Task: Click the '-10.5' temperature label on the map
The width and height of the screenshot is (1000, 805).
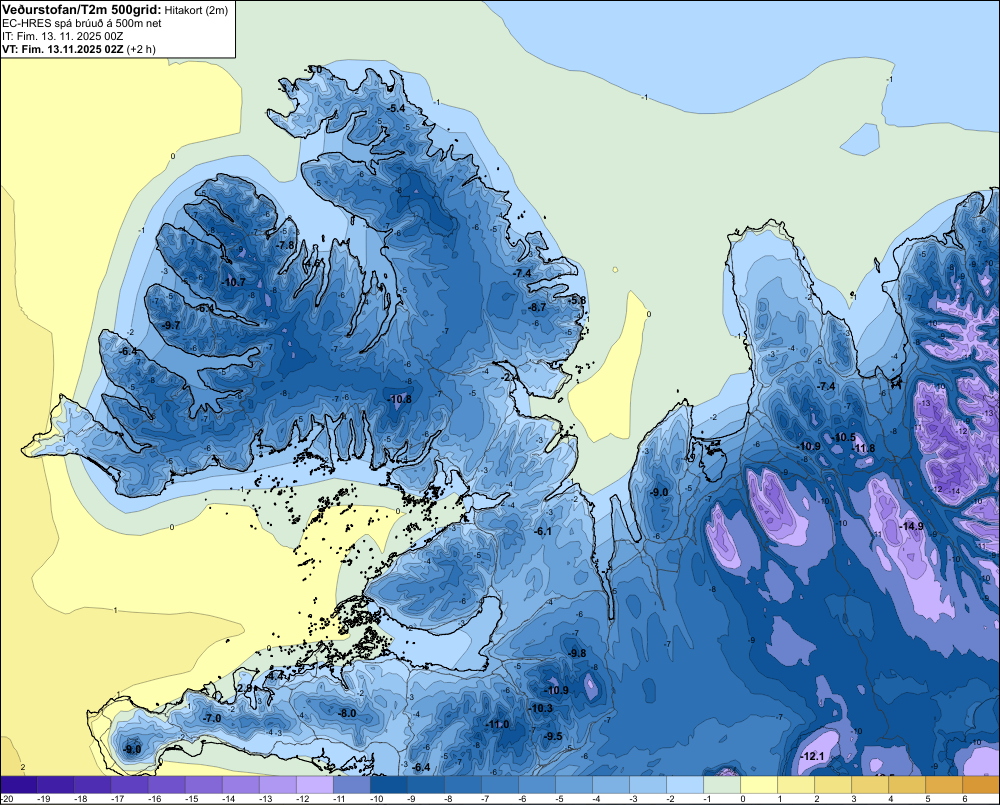Action: point(844,438)
